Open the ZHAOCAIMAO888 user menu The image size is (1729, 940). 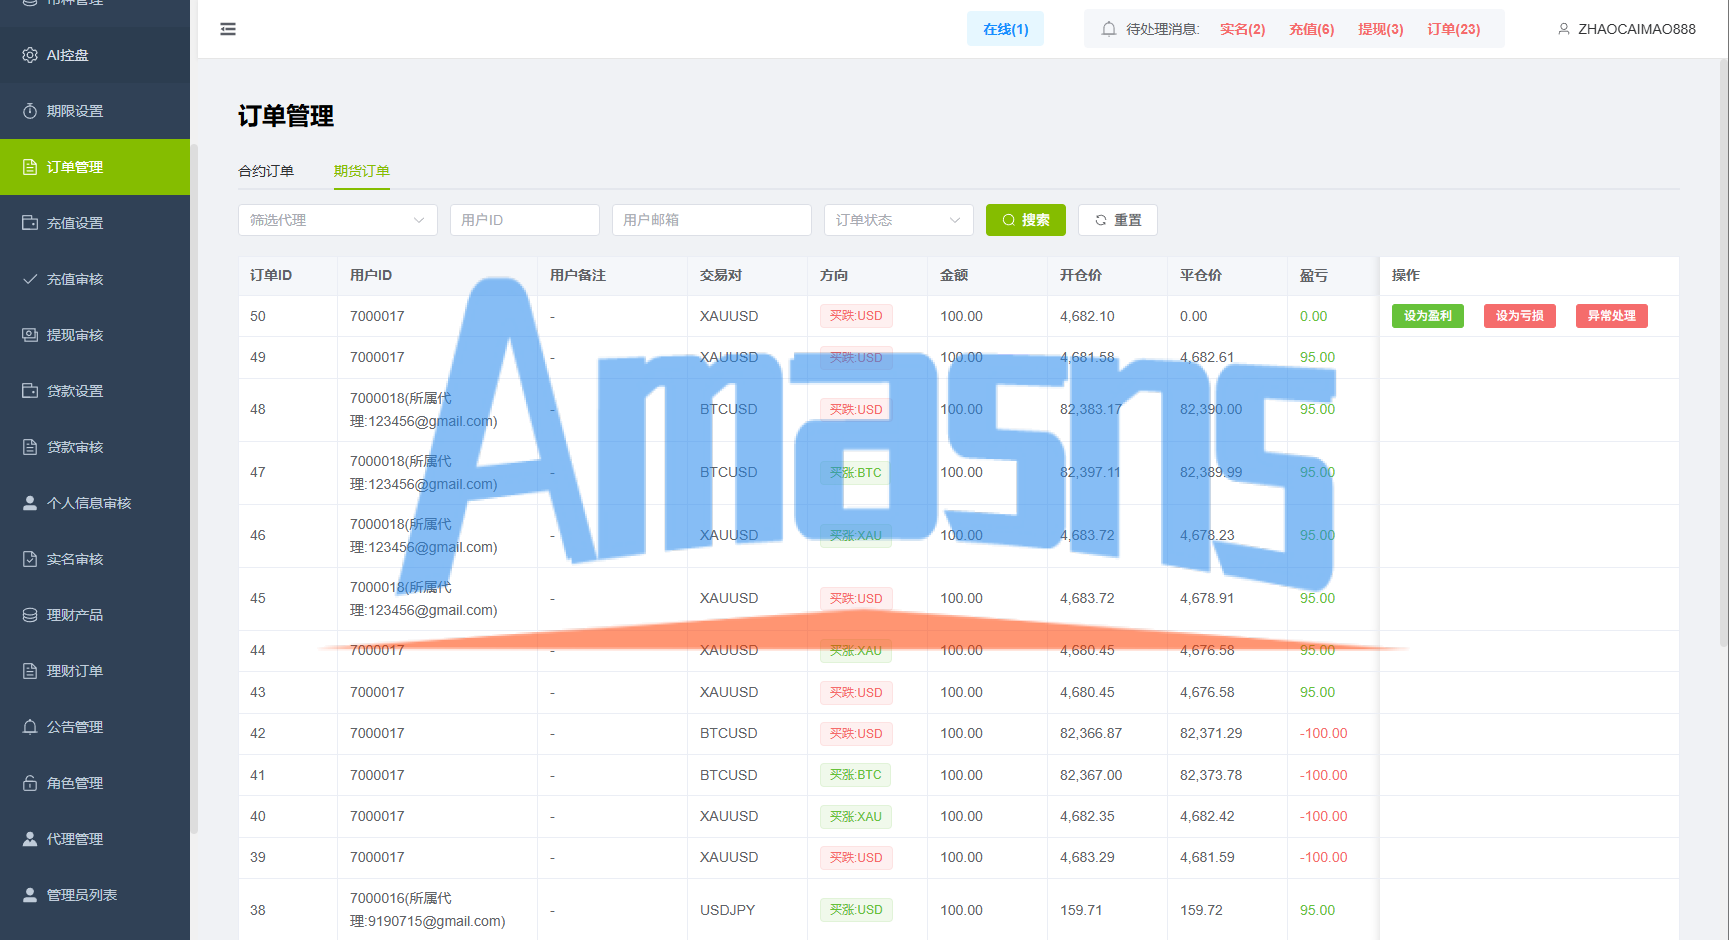point(1627,29)
